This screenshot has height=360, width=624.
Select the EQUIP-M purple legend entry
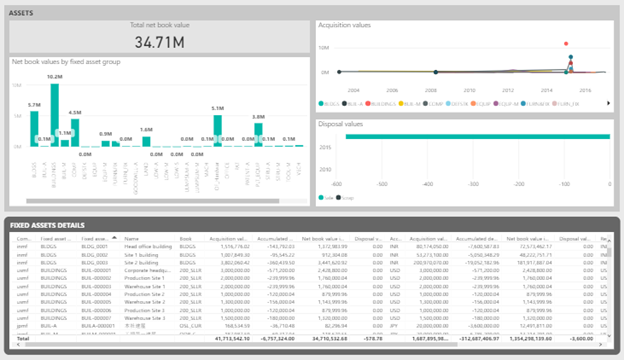(506, 104)
